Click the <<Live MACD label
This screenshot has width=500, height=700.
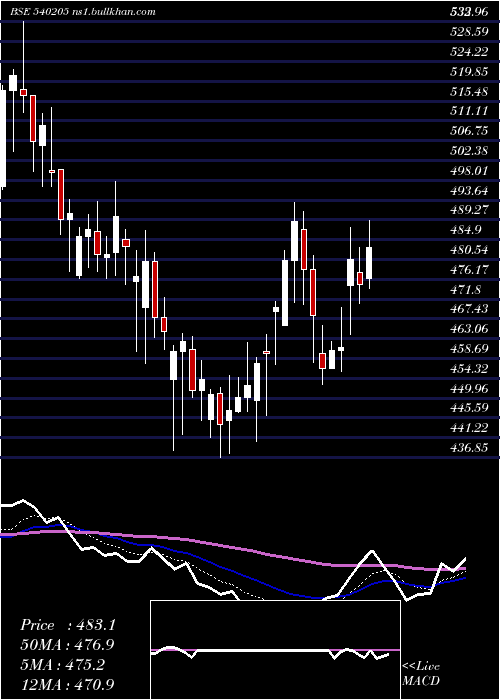tap(421, 674)
